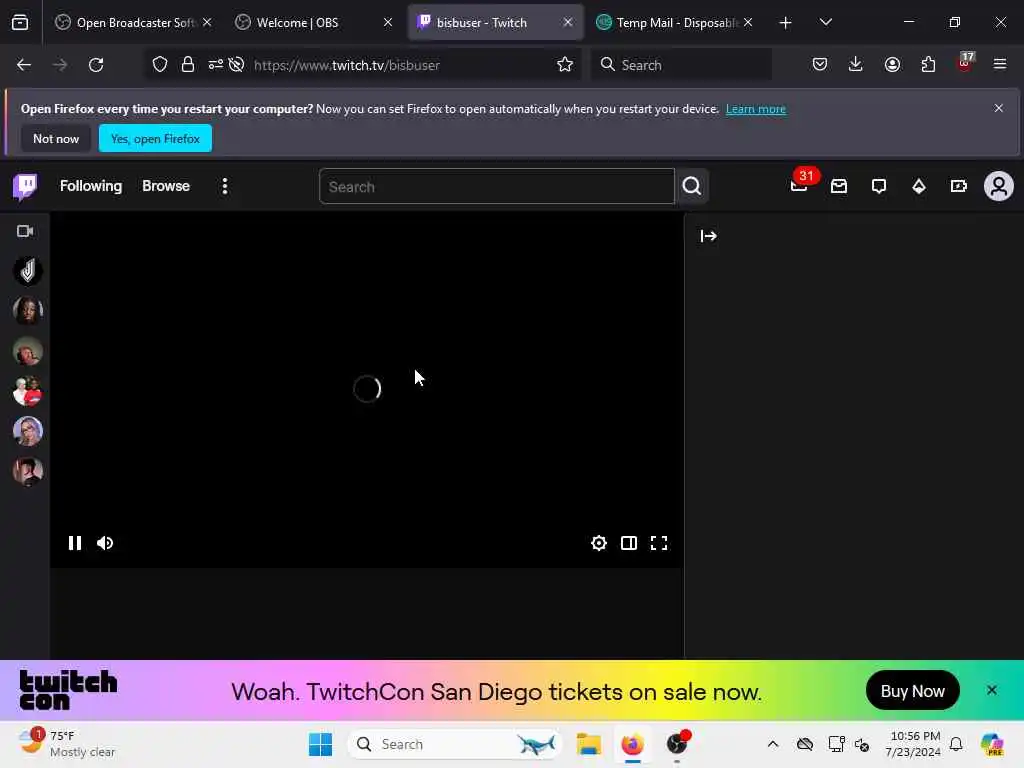Open the three-dot more menu on Twitch
The image size is (1024, 768).
coord(225,186)
